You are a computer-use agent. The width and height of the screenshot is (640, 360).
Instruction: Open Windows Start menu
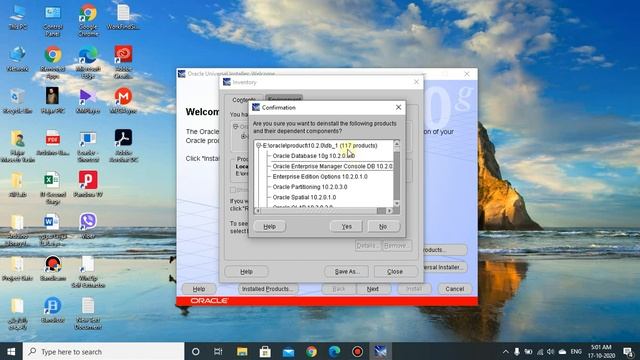pos(11,351)
